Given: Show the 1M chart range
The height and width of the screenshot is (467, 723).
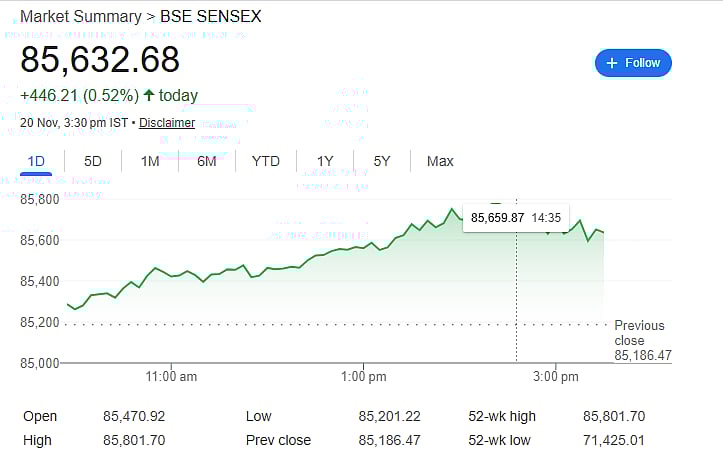Looking at the screenshot, I should [x=150, y=161].
